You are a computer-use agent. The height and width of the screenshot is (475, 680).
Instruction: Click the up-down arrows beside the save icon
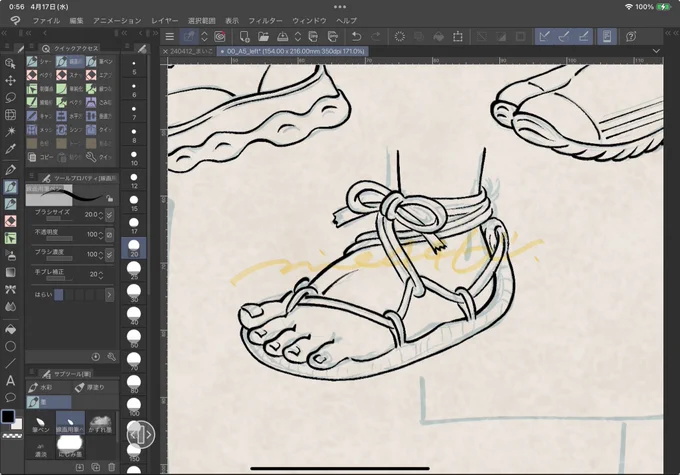298,37
